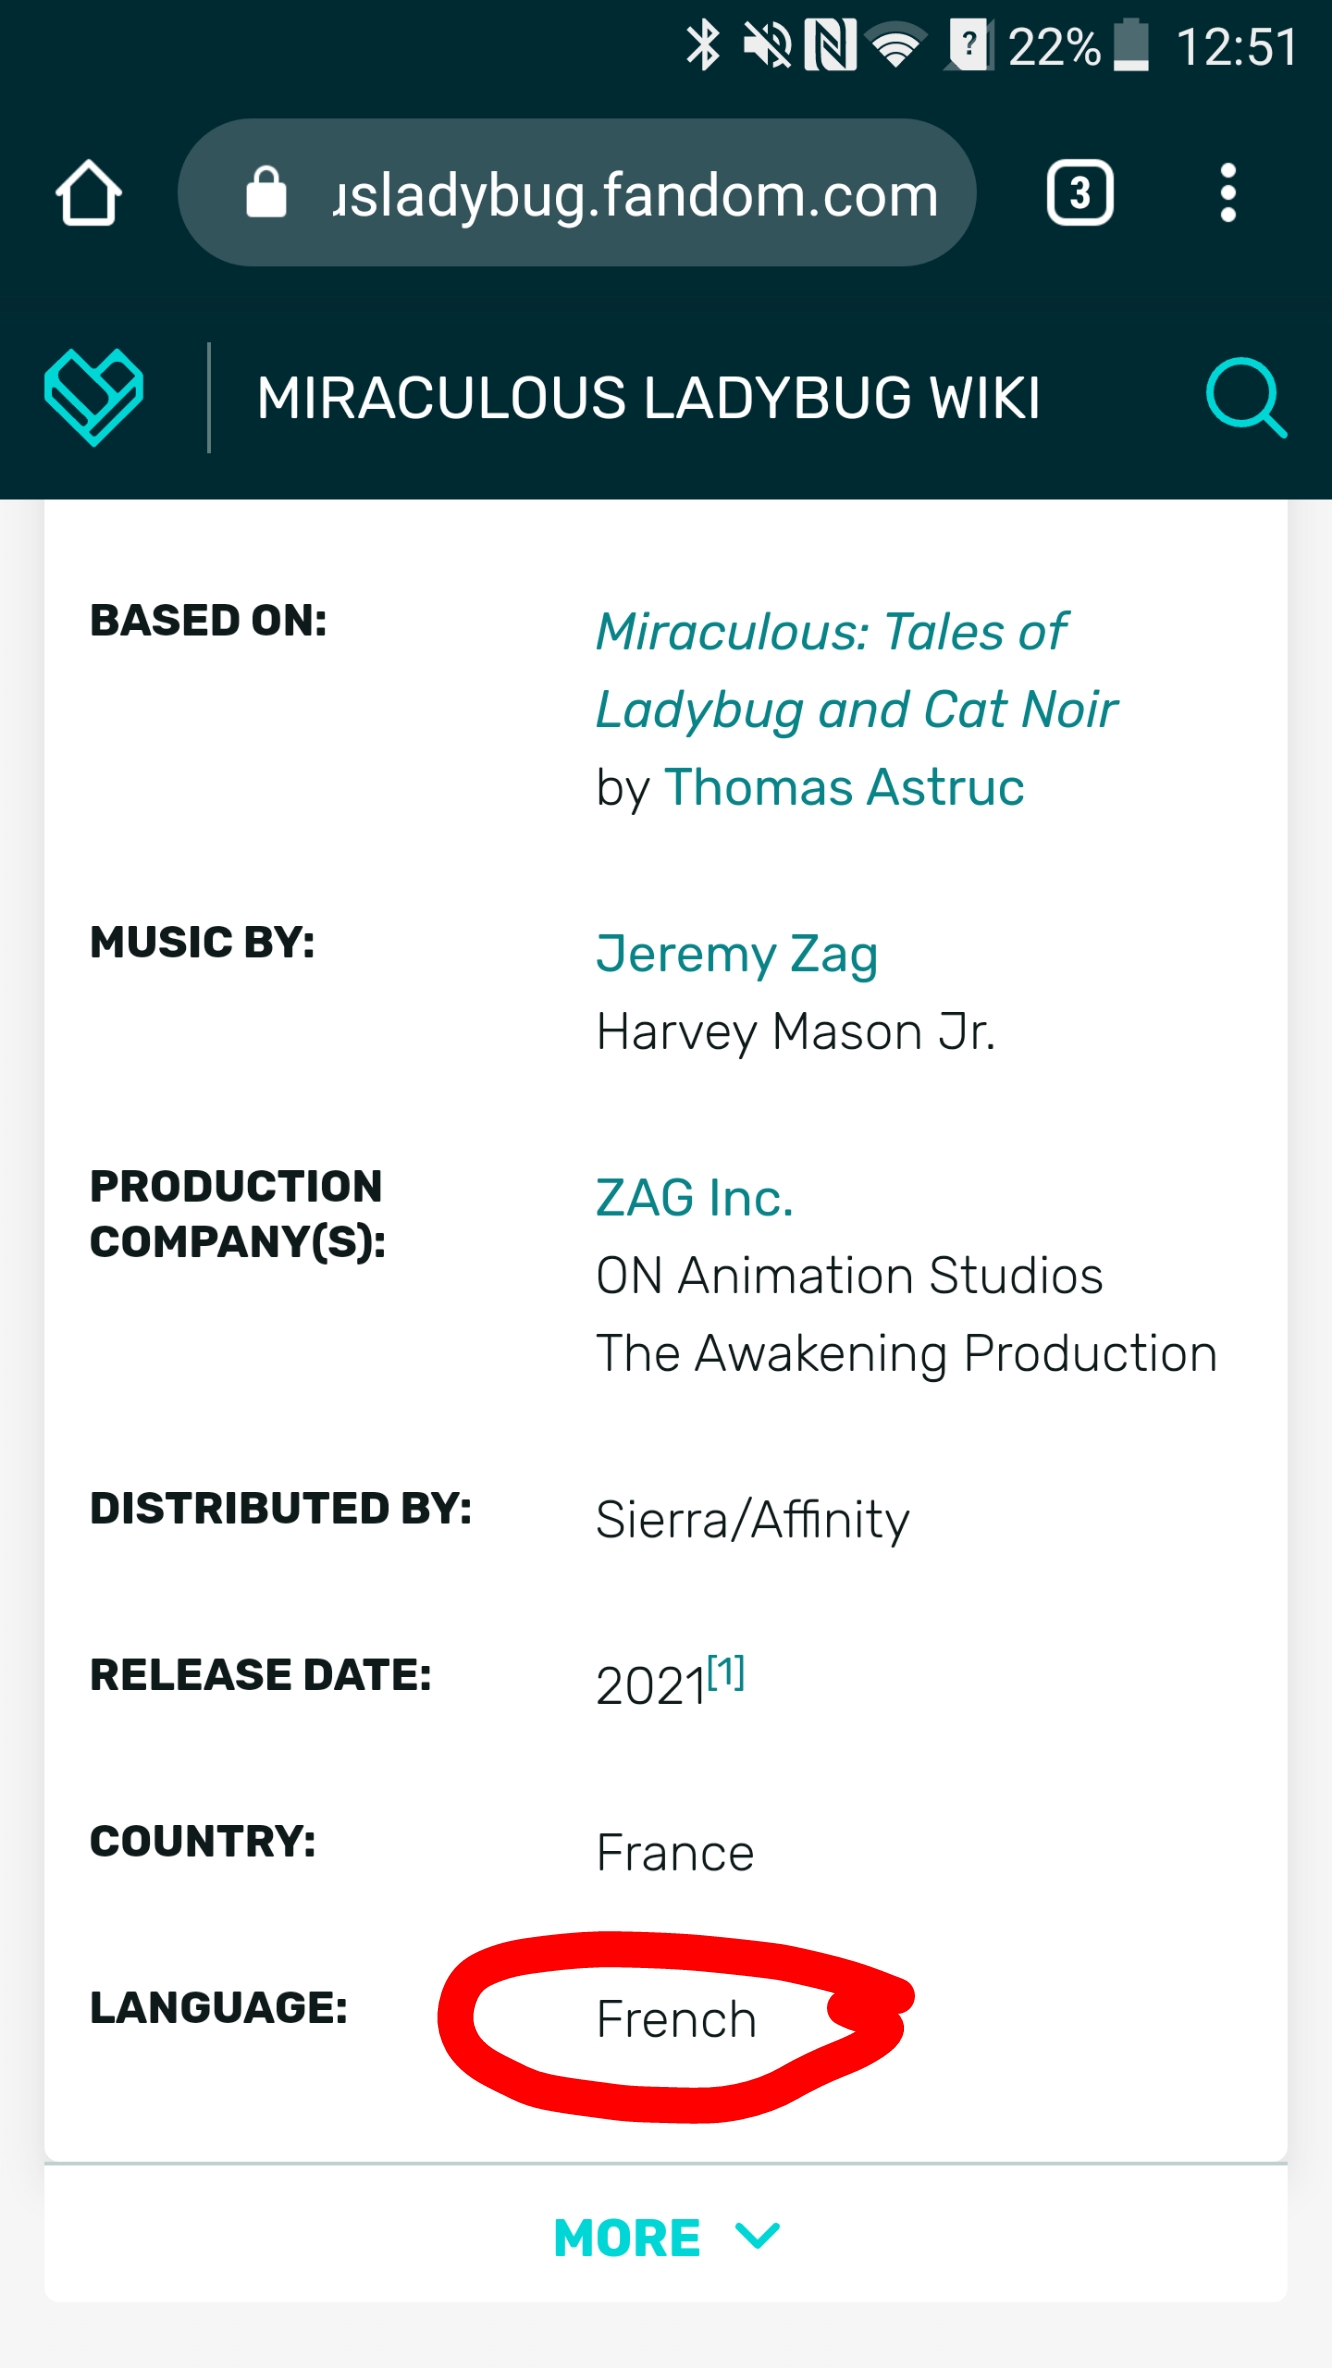Open the tab switcher showing 3 tabs

(1079, 193)
